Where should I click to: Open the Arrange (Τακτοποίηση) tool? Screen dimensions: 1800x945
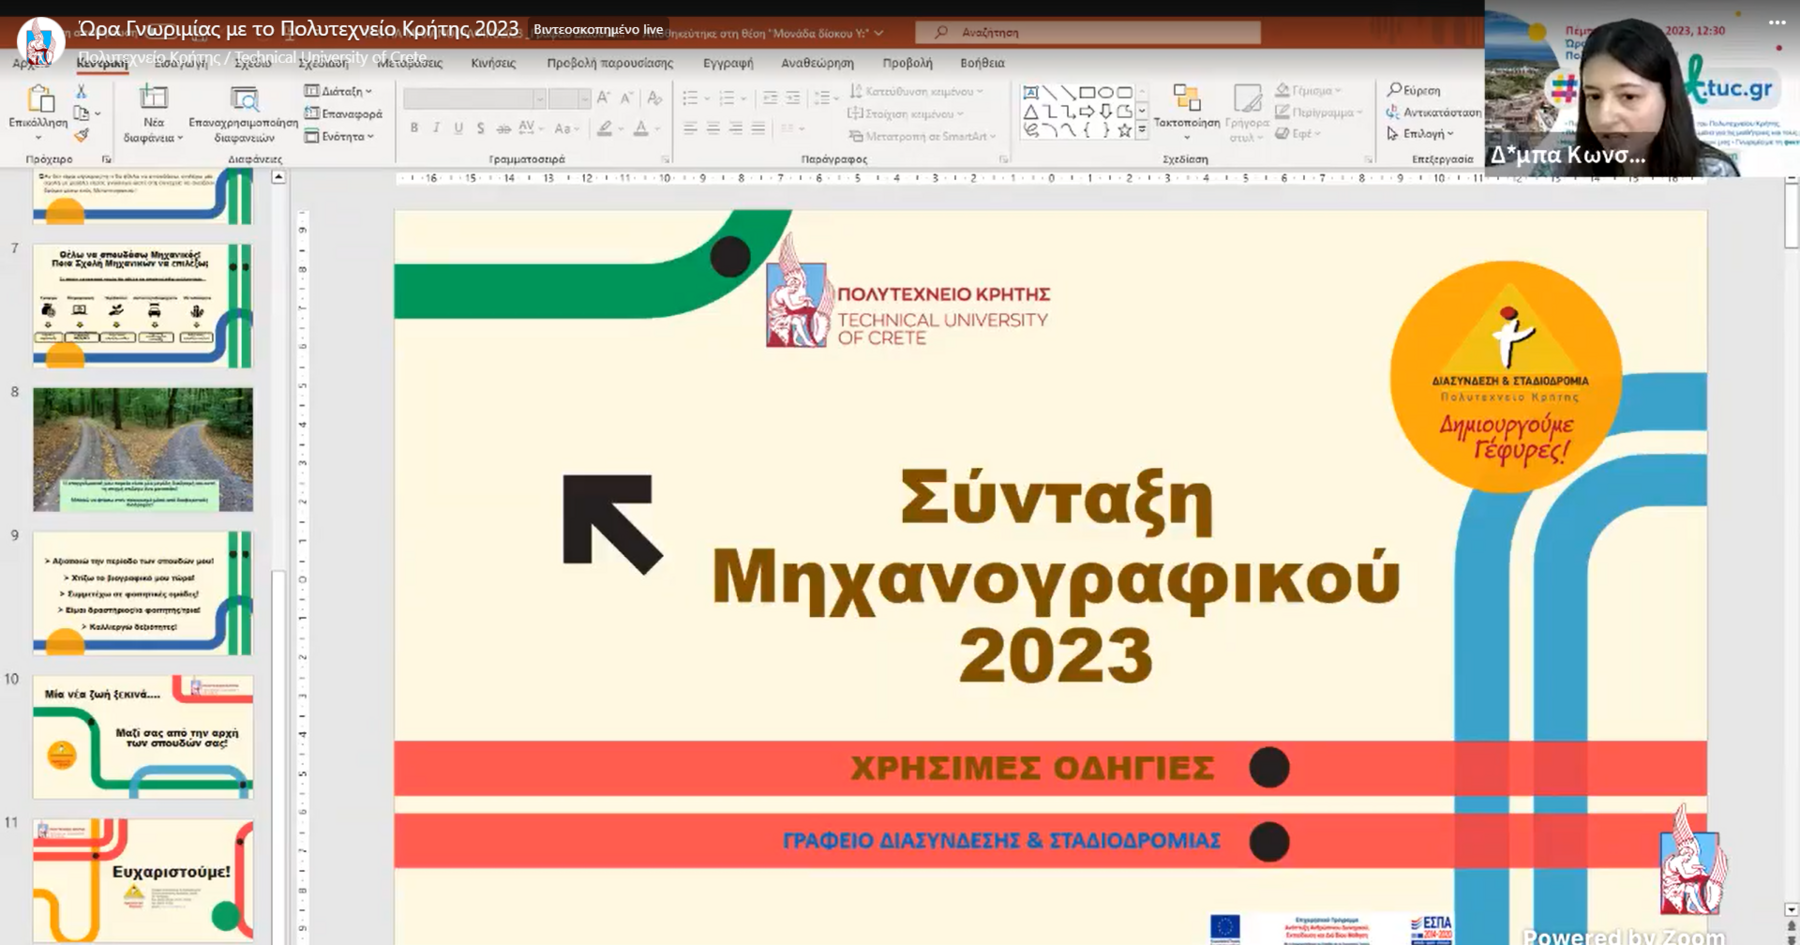pos(1186,110)
